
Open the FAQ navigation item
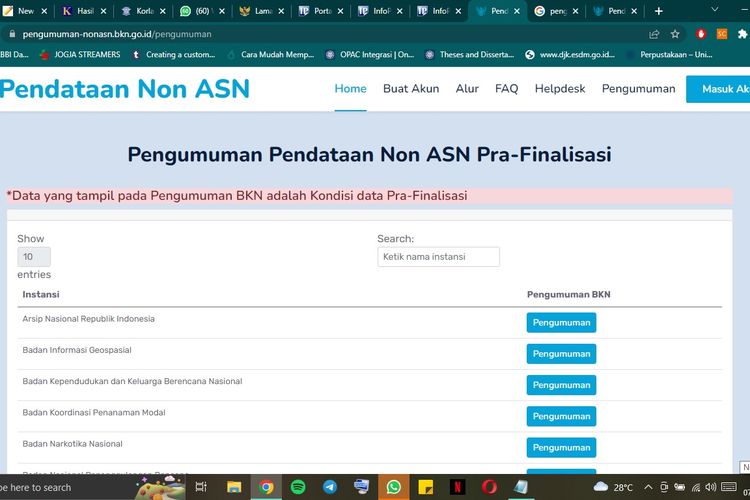(x=506, y=89)
